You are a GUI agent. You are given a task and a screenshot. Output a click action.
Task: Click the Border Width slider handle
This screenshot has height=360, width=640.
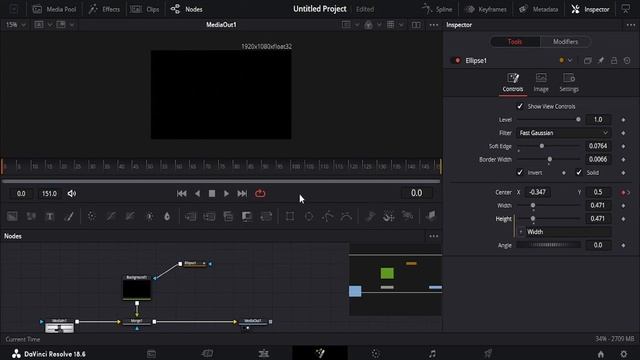(550, 159)
